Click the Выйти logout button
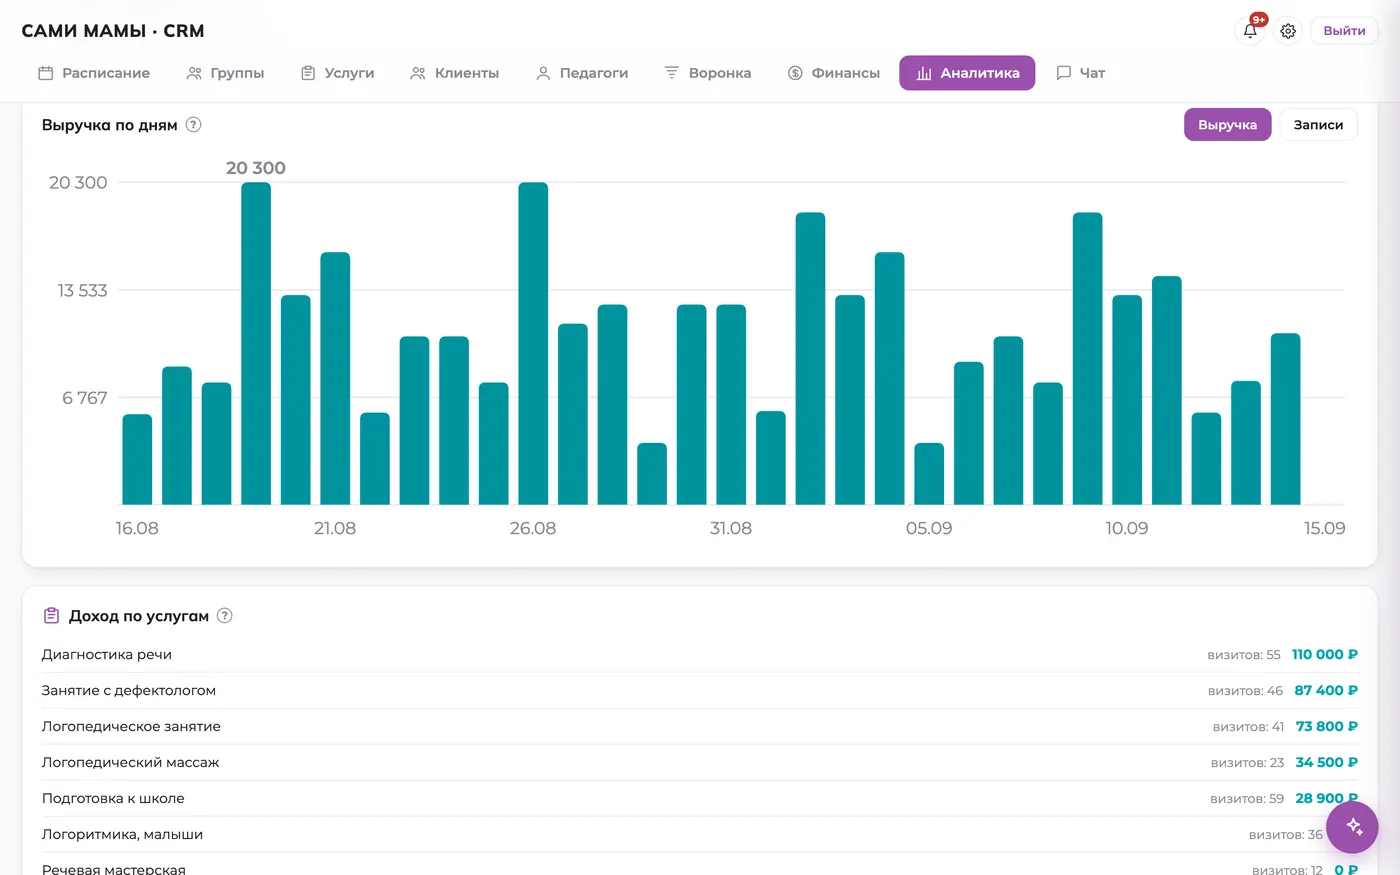The image size is (1400, 875). (1344, 31)
